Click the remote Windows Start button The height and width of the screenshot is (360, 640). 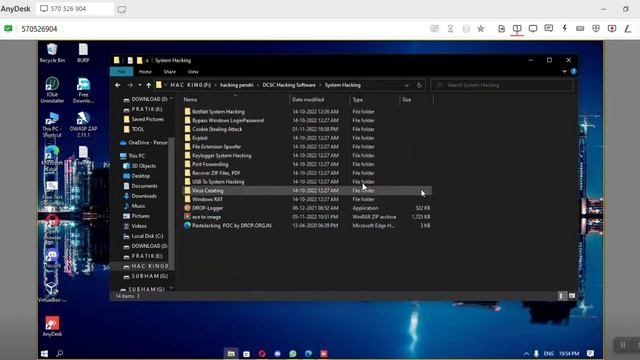[44, 353]
